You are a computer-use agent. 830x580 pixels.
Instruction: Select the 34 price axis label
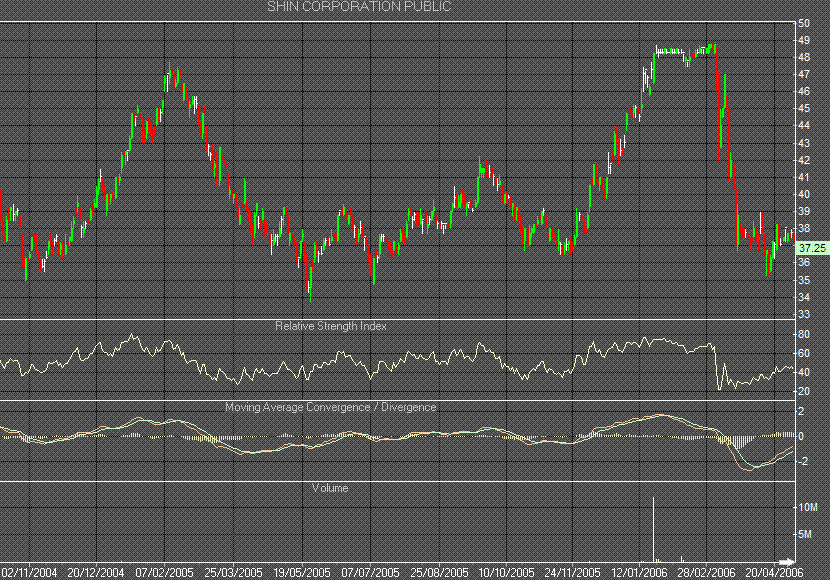pos(804,297)
